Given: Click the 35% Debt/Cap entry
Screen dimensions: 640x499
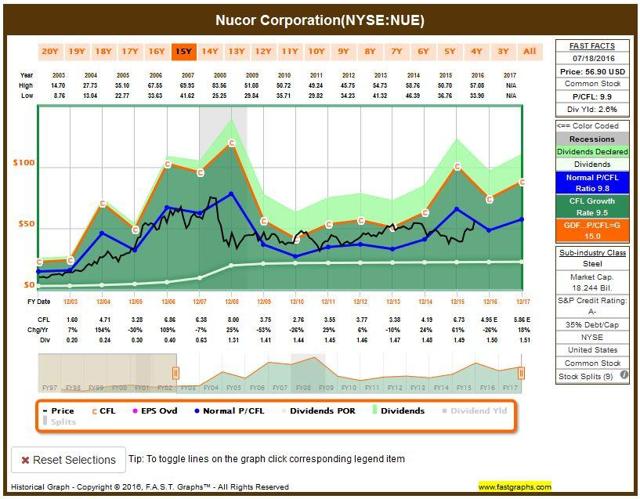Looking at the screenshot, I should coord(592,325).
